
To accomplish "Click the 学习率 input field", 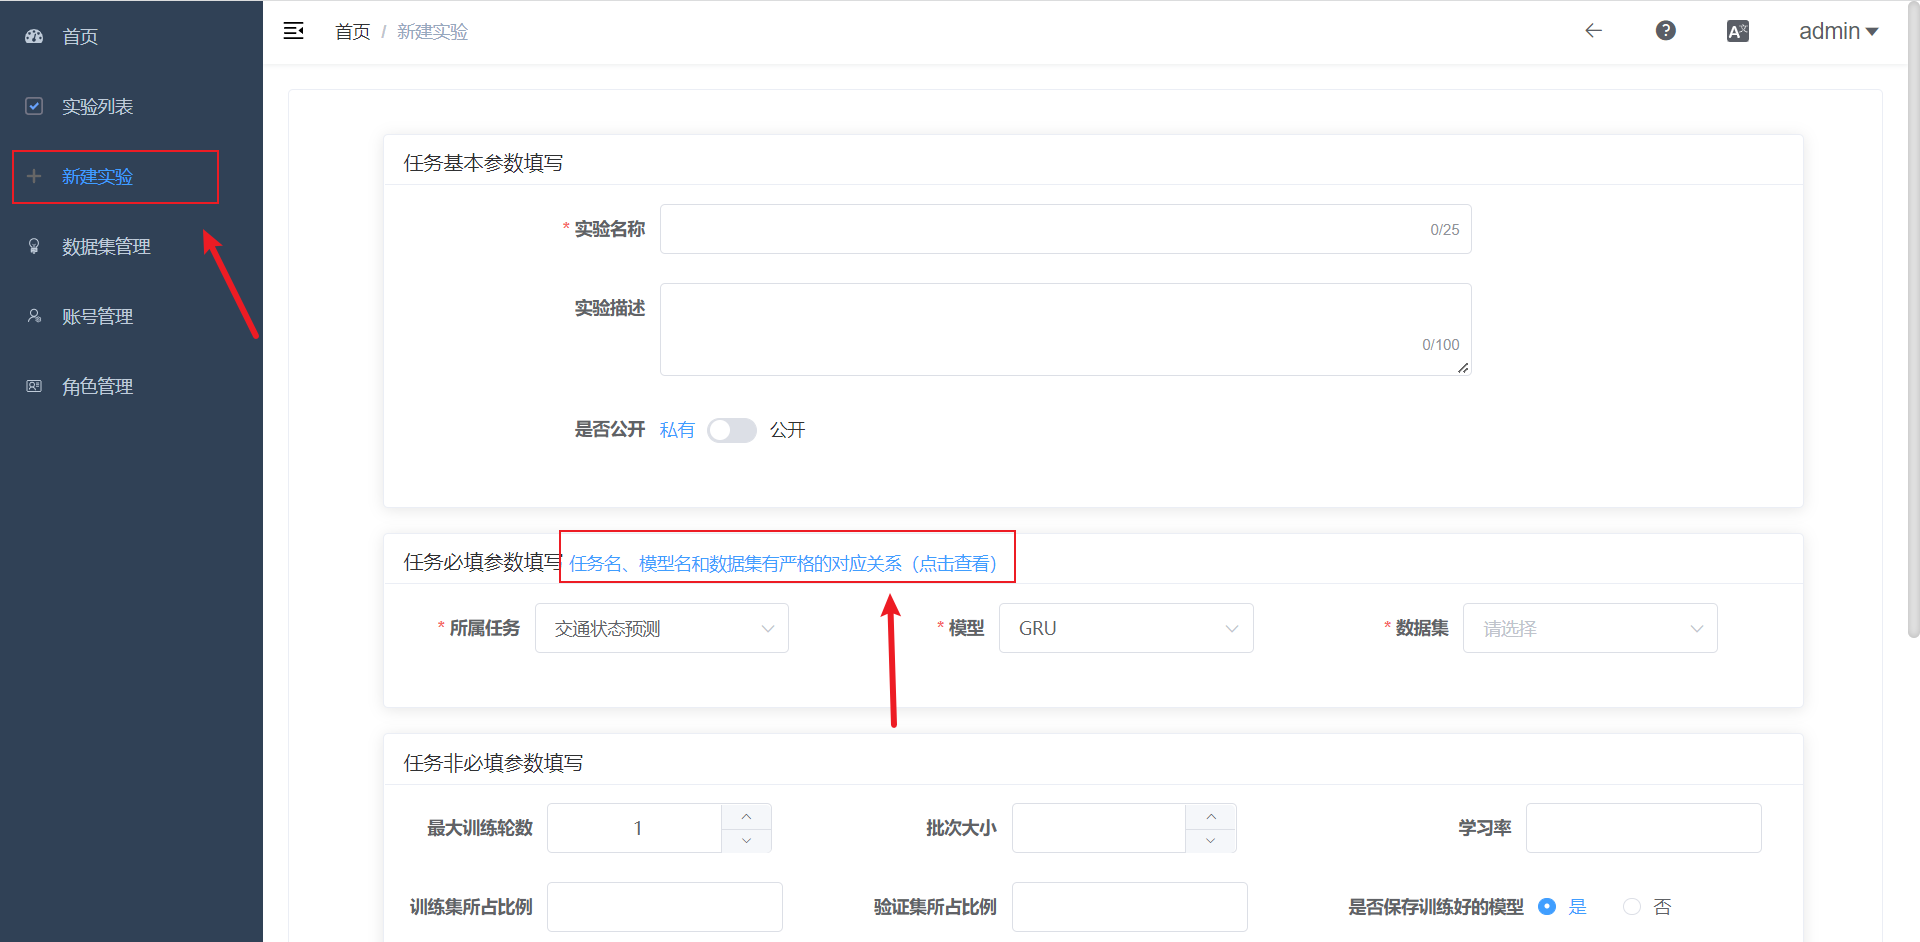I will (1644, 828).
